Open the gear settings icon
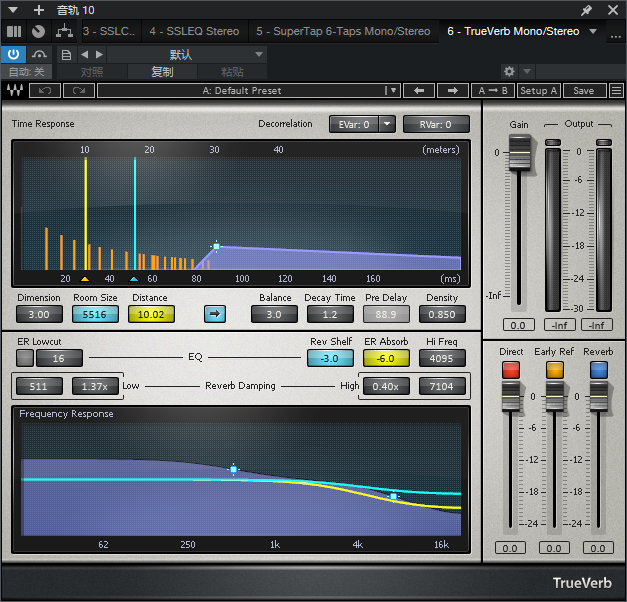The width and height of the screenshot is (627, 602). point(509,72)
